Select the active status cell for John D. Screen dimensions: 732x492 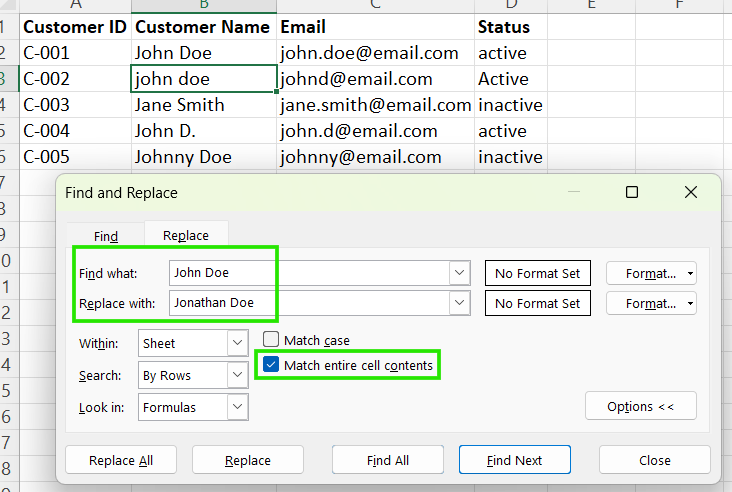click(x=511, y=131)
